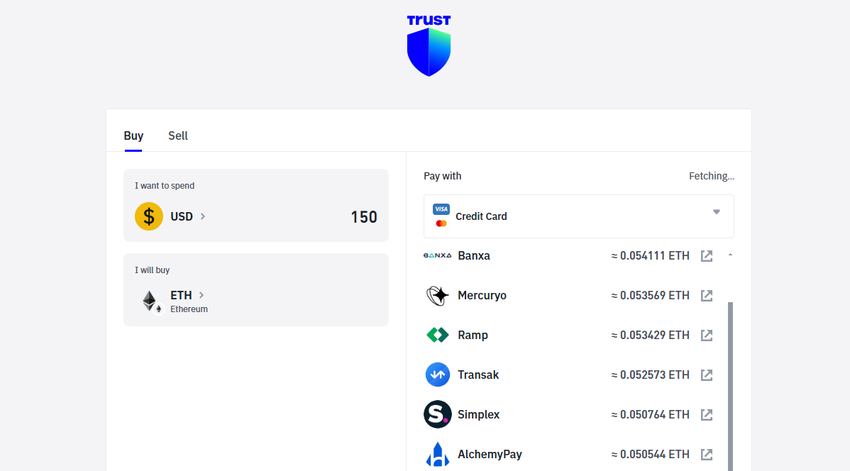
Task: Open the USD currency selector chevron
Action: coord(203,216)
